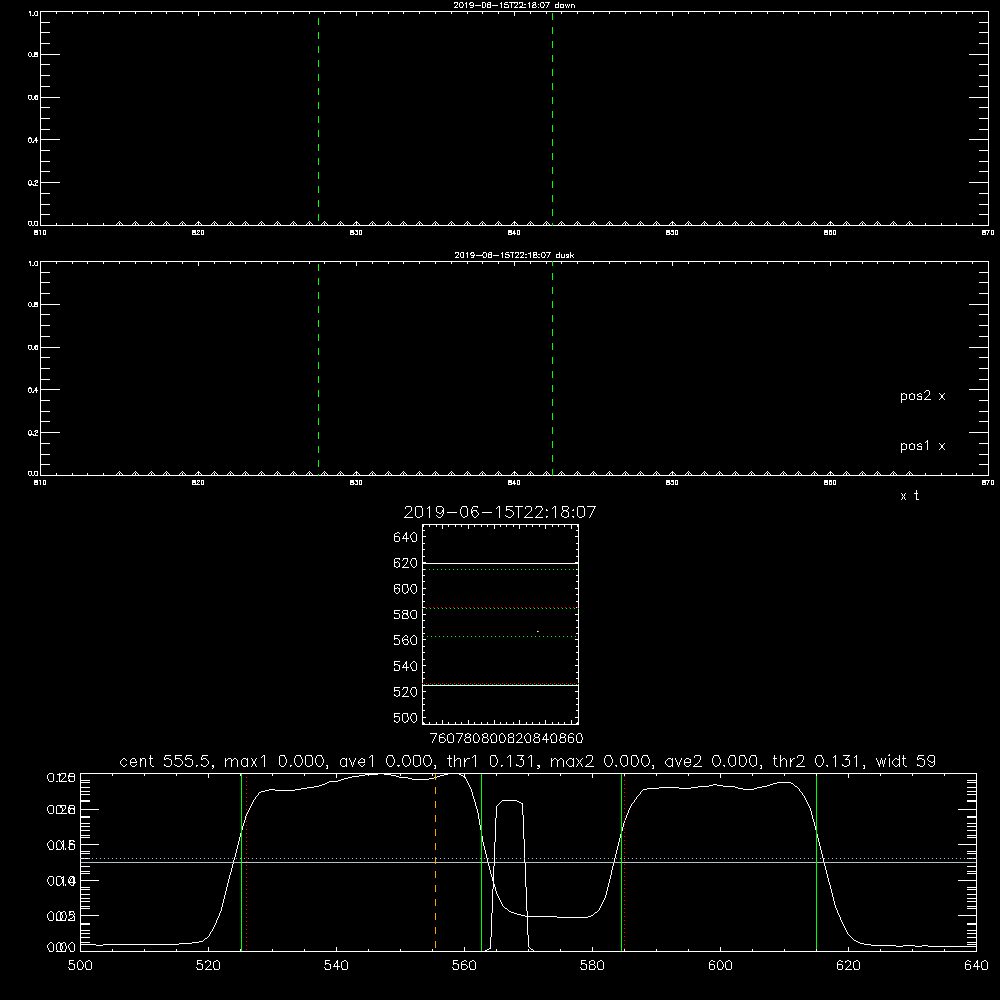Select the 'pos1 x' legend label
Viewport: 1000px width, 1000px height.
(x=922, y=446)
